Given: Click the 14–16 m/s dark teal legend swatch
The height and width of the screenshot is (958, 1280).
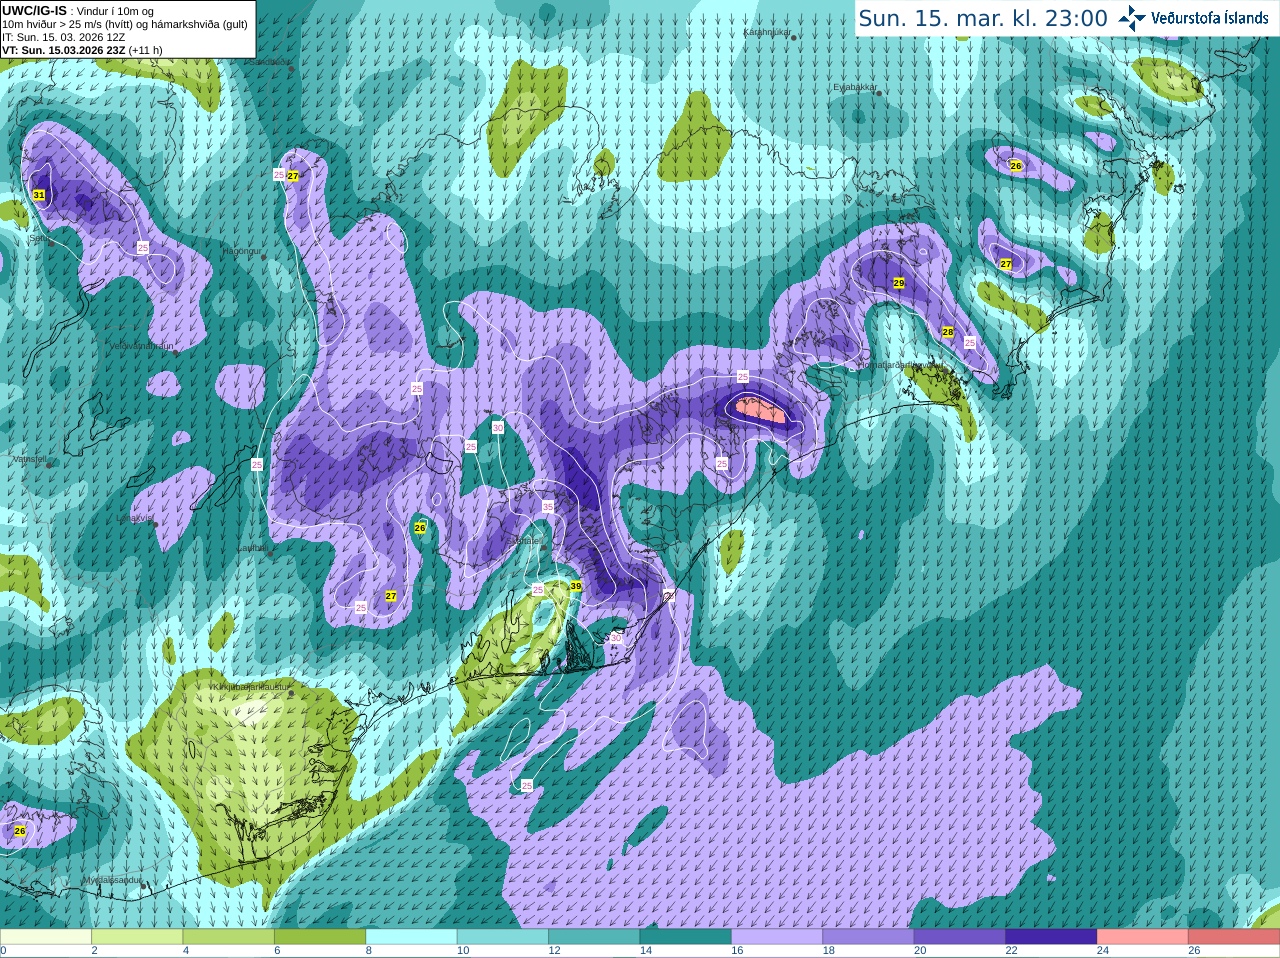Looking at the screenshot, I should 686,937.
